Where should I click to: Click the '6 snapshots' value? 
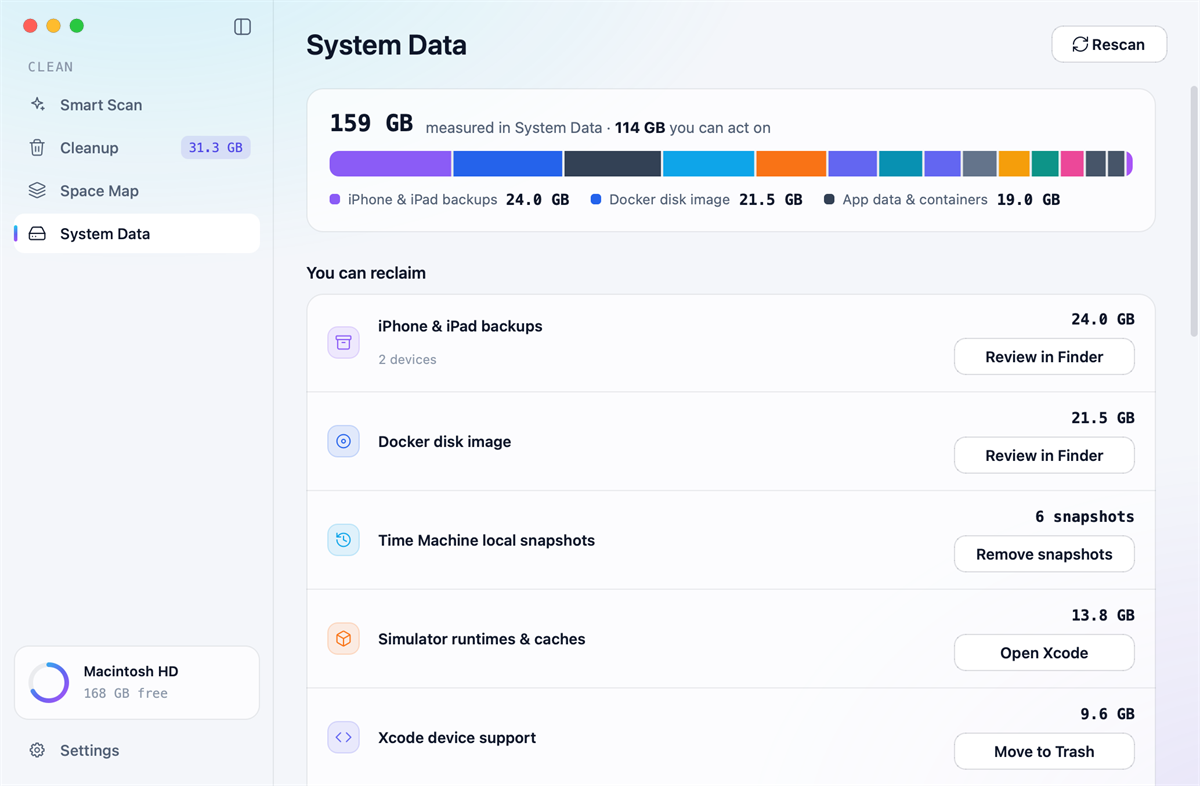(x=1085, y=517)
